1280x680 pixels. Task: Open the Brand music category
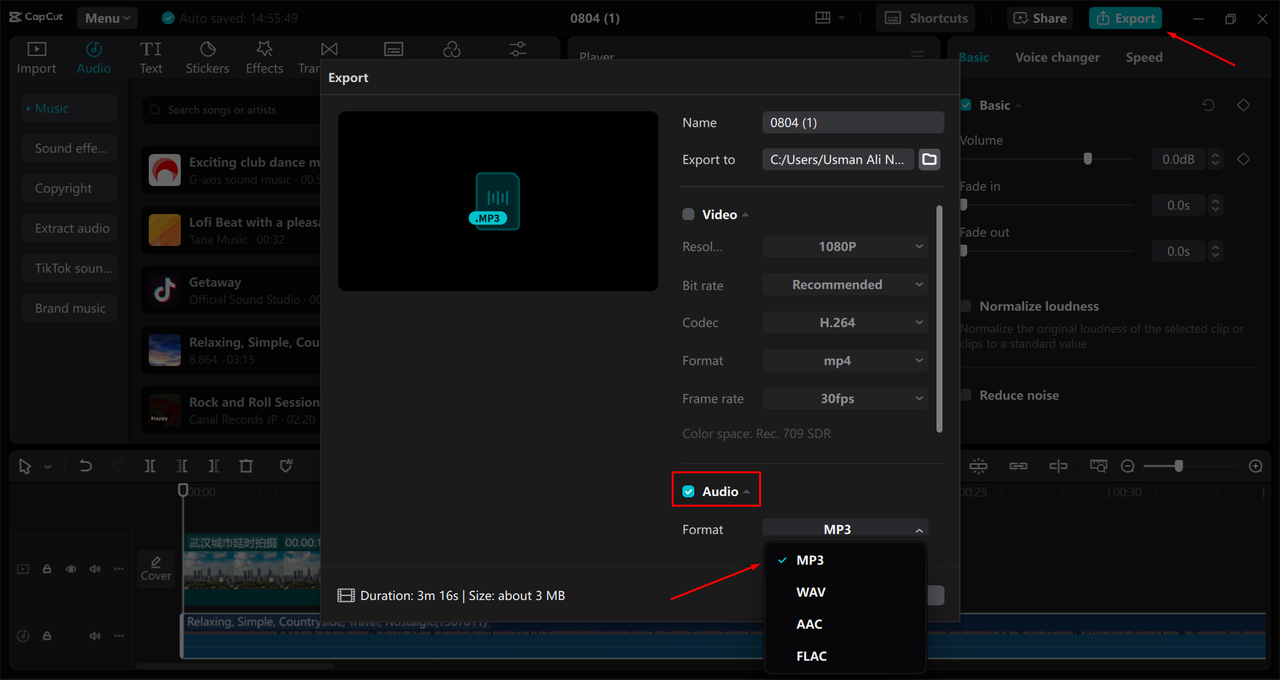tap(70, 308)
